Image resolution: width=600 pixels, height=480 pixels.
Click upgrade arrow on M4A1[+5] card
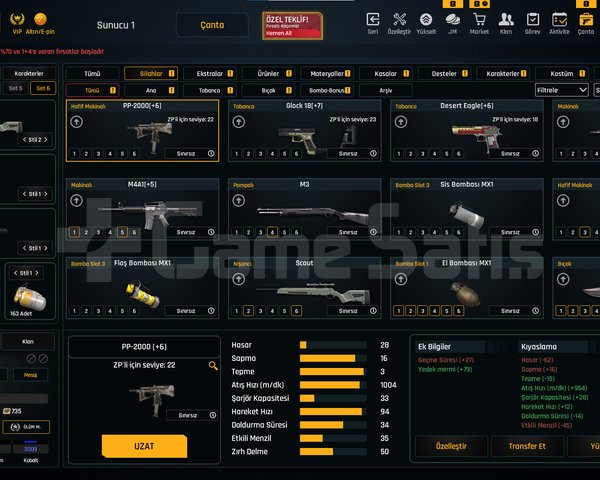[x=77, y=200]
